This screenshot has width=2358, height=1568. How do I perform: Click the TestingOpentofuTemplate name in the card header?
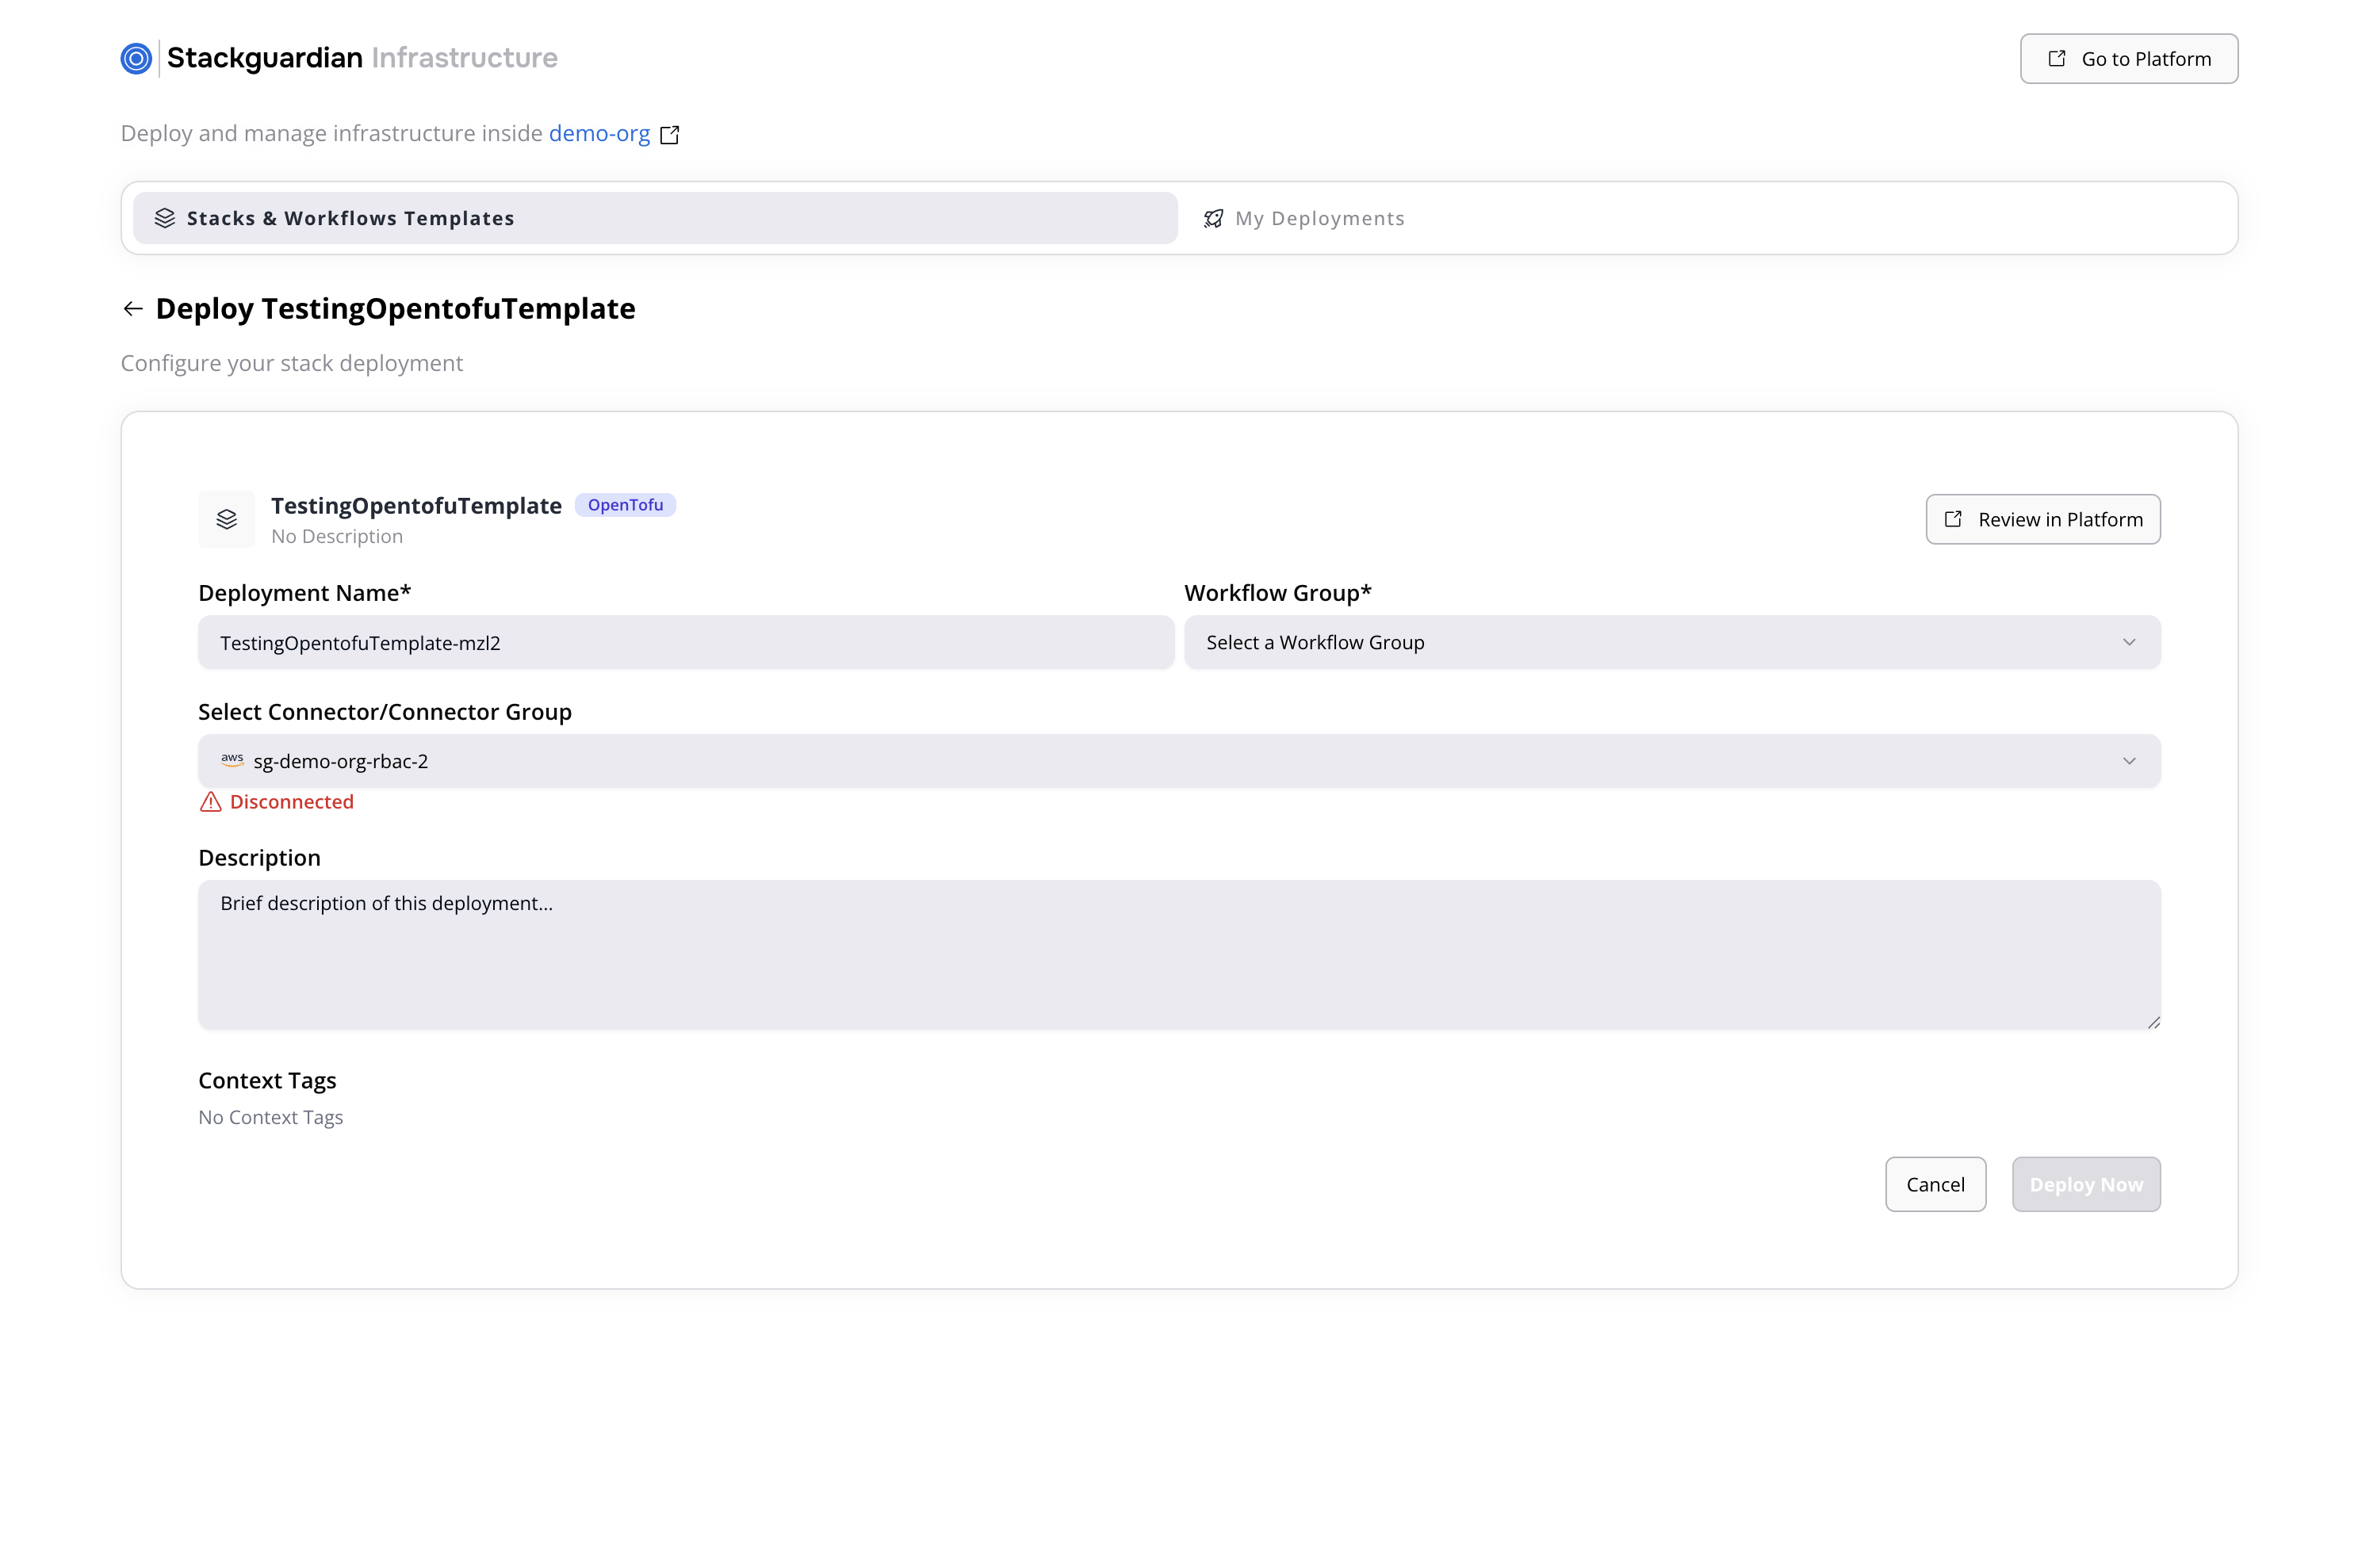point(416,506)
